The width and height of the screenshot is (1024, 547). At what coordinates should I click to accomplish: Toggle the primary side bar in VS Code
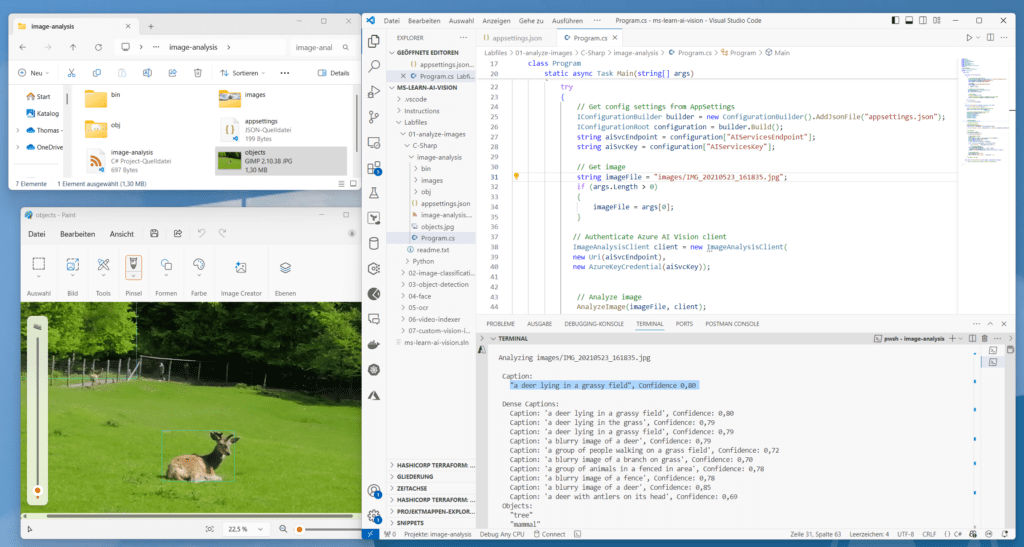tap(895, 21)
